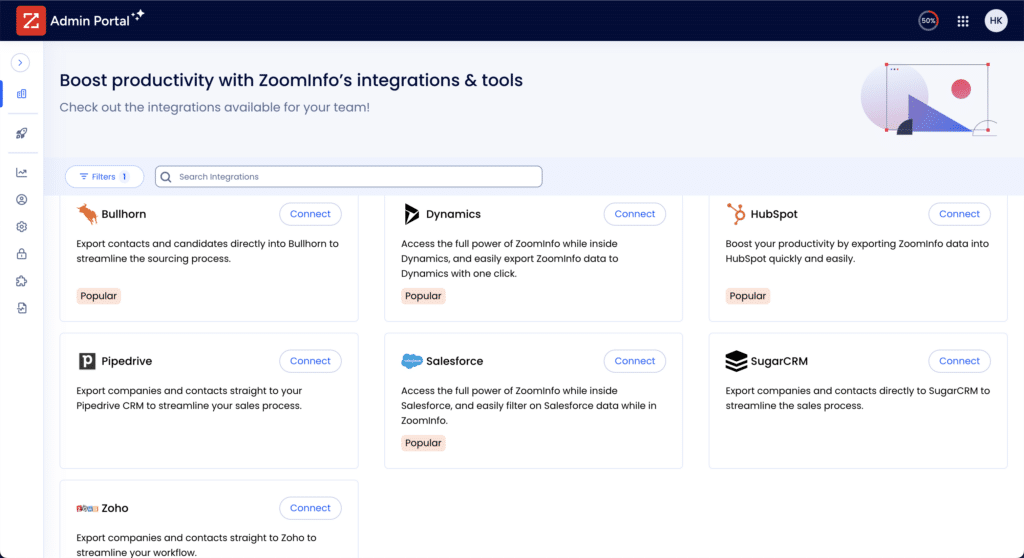Connect the Salesforce integration

[635, 361]
